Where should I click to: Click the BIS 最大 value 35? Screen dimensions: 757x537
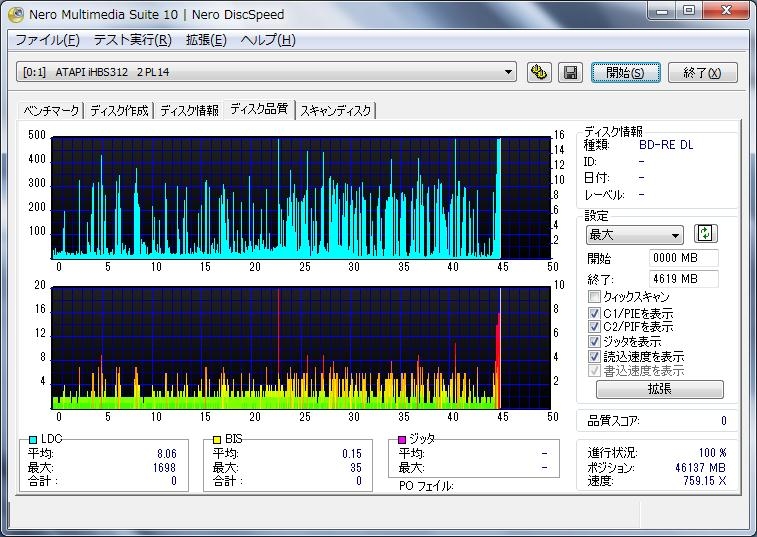(356, 467)
